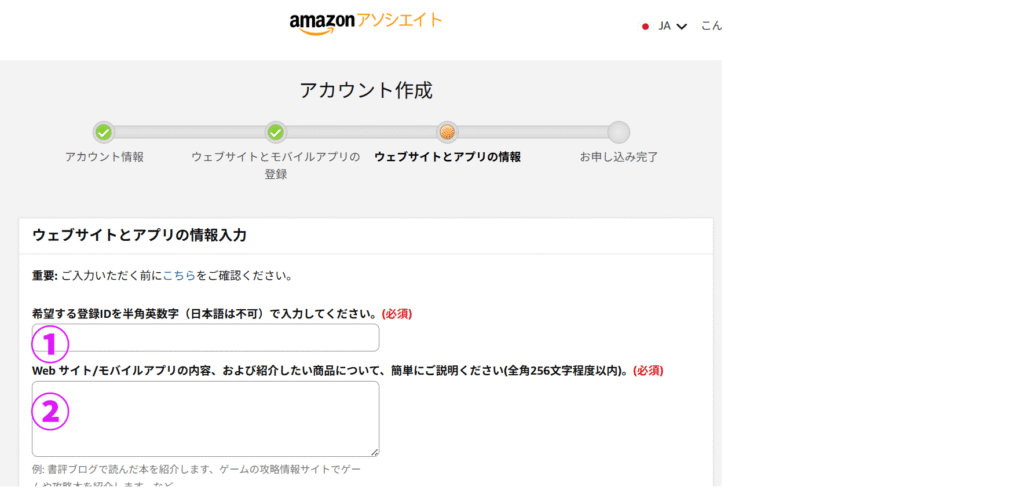The image size is (1024, 502).
Task: Click the textarea resize handle corner
Action: click(x=375, y=452)
